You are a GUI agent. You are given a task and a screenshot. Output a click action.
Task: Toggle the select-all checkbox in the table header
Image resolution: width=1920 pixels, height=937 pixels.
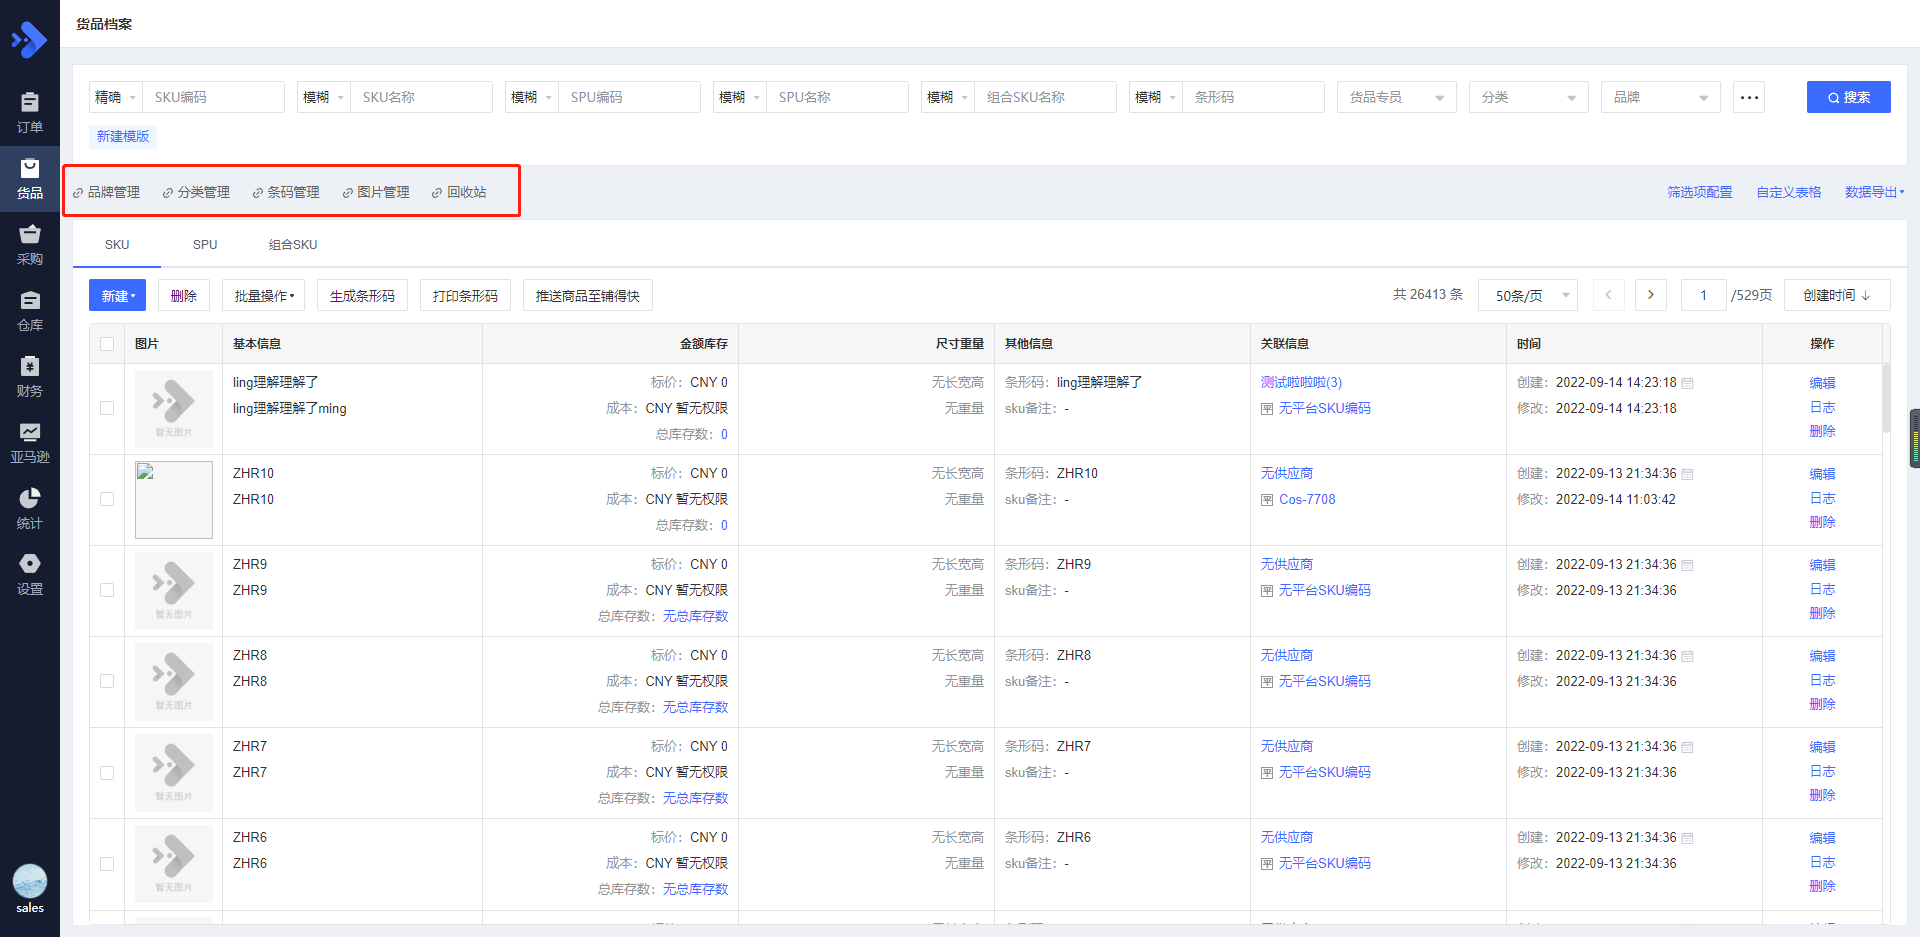pos(107,344)
